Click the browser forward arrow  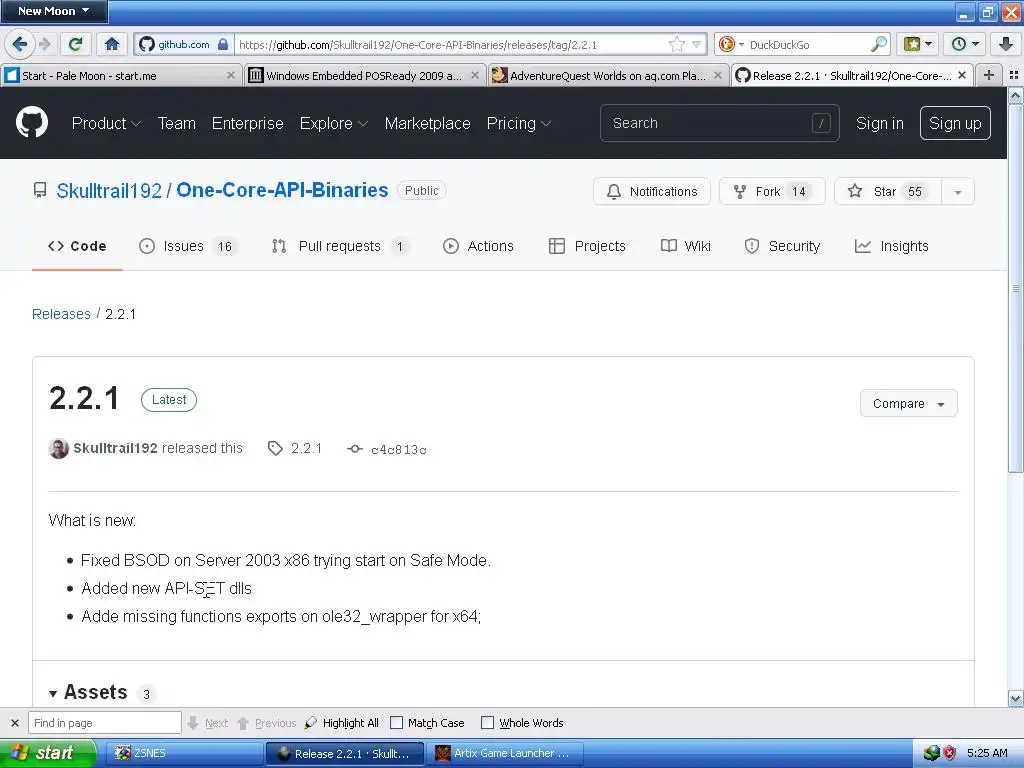(44, 44)
